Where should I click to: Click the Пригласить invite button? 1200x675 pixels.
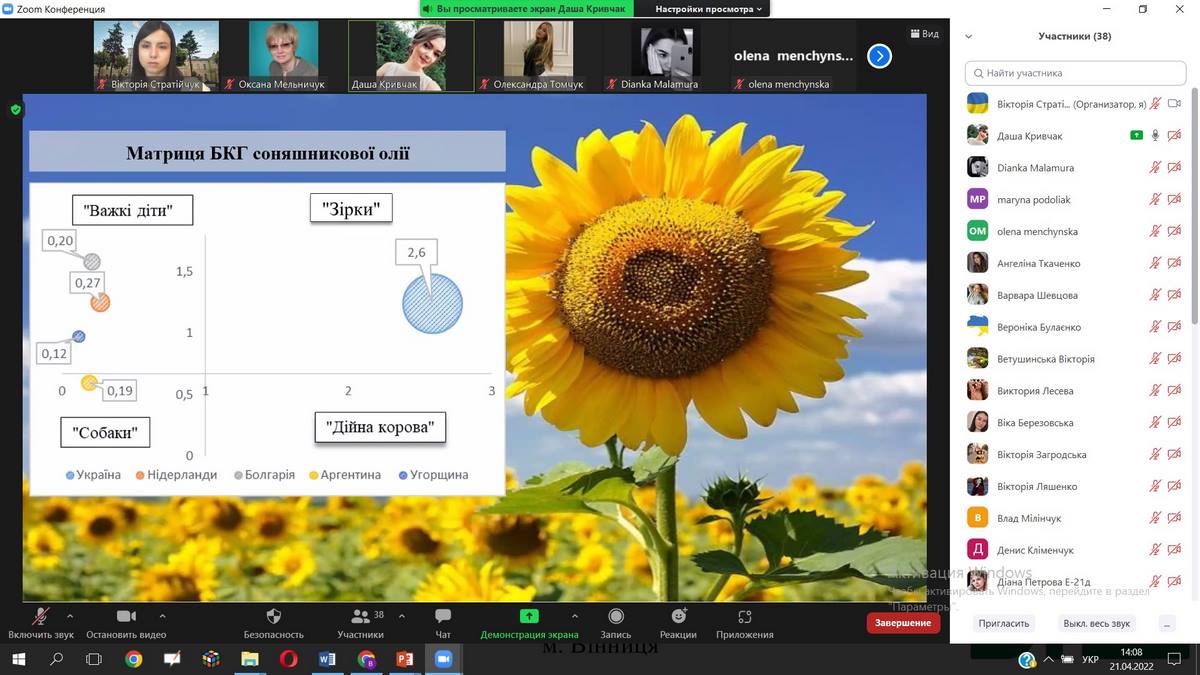[x=1003, y=623]
